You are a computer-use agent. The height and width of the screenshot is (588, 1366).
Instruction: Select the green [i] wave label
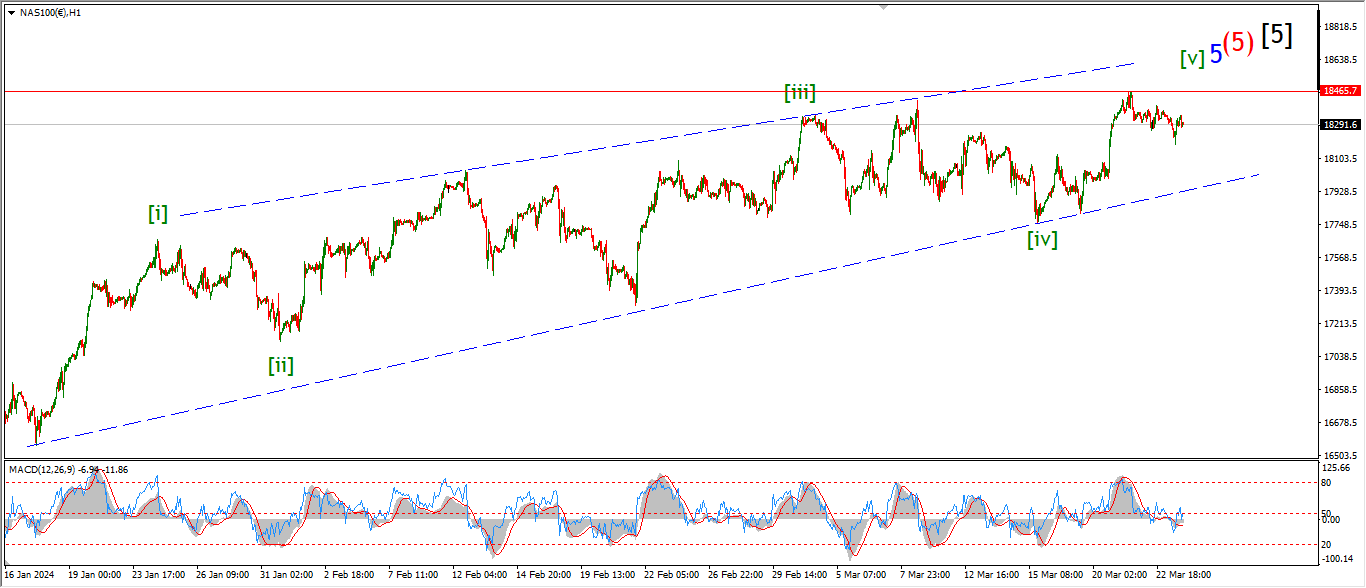coord(158,213)
